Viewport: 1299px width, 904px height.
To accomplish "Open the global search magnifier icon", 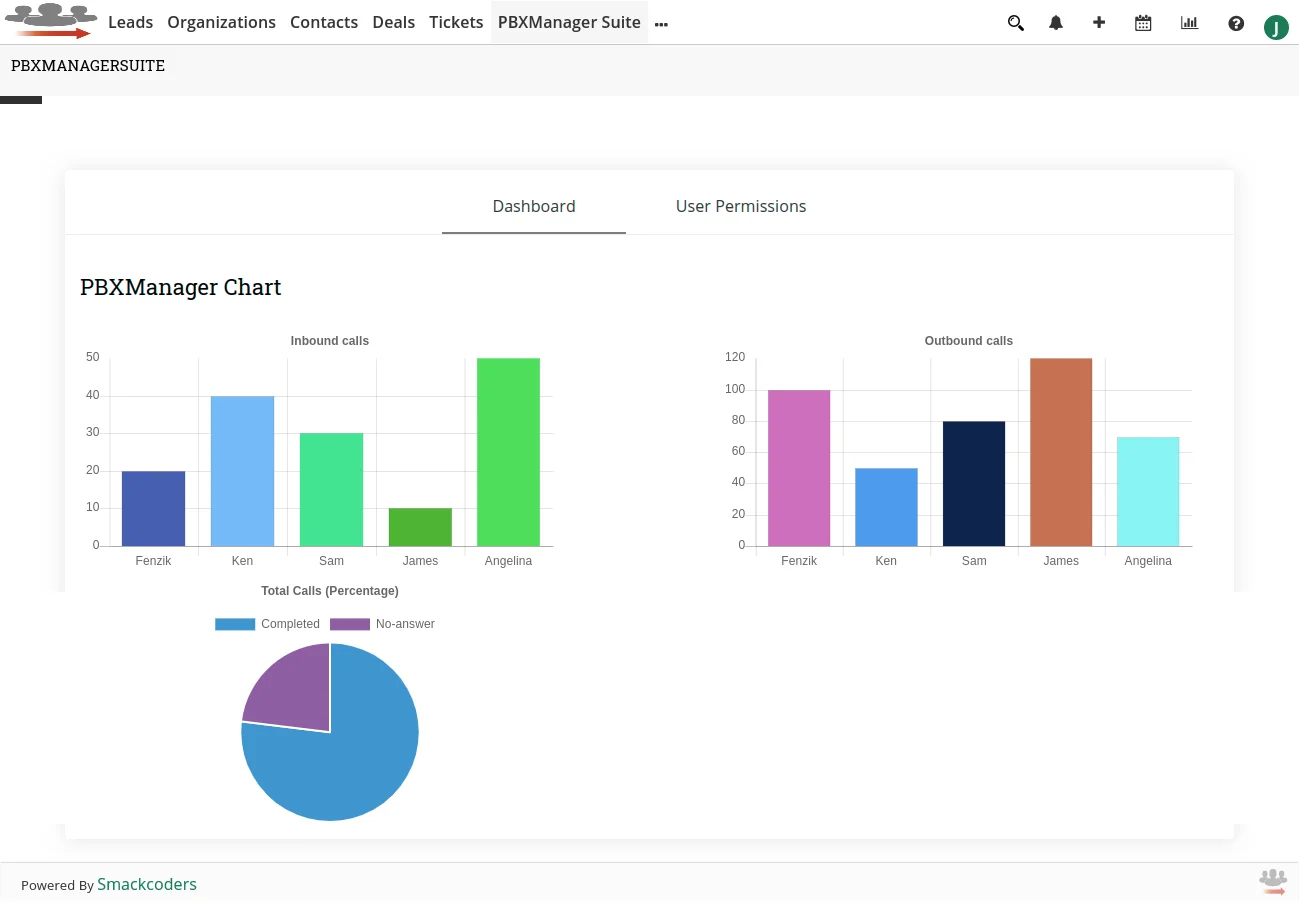I will [x=1015, y=22].
